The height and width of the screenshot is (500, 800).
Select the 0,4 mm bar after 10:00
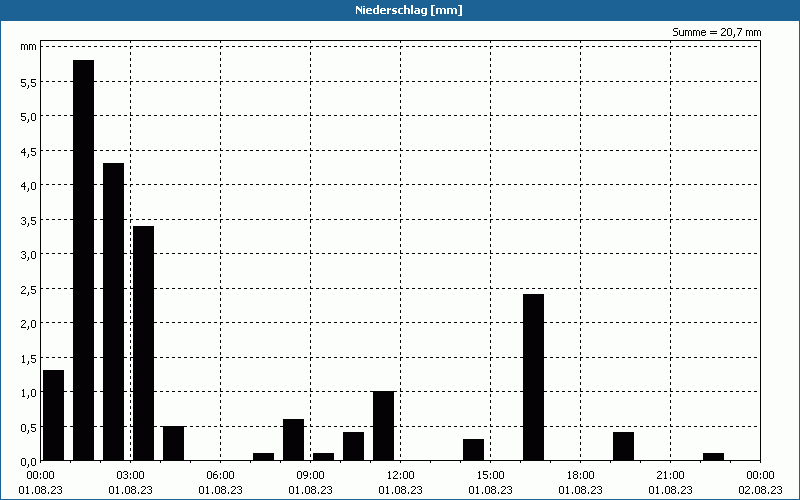coord(354,446)
